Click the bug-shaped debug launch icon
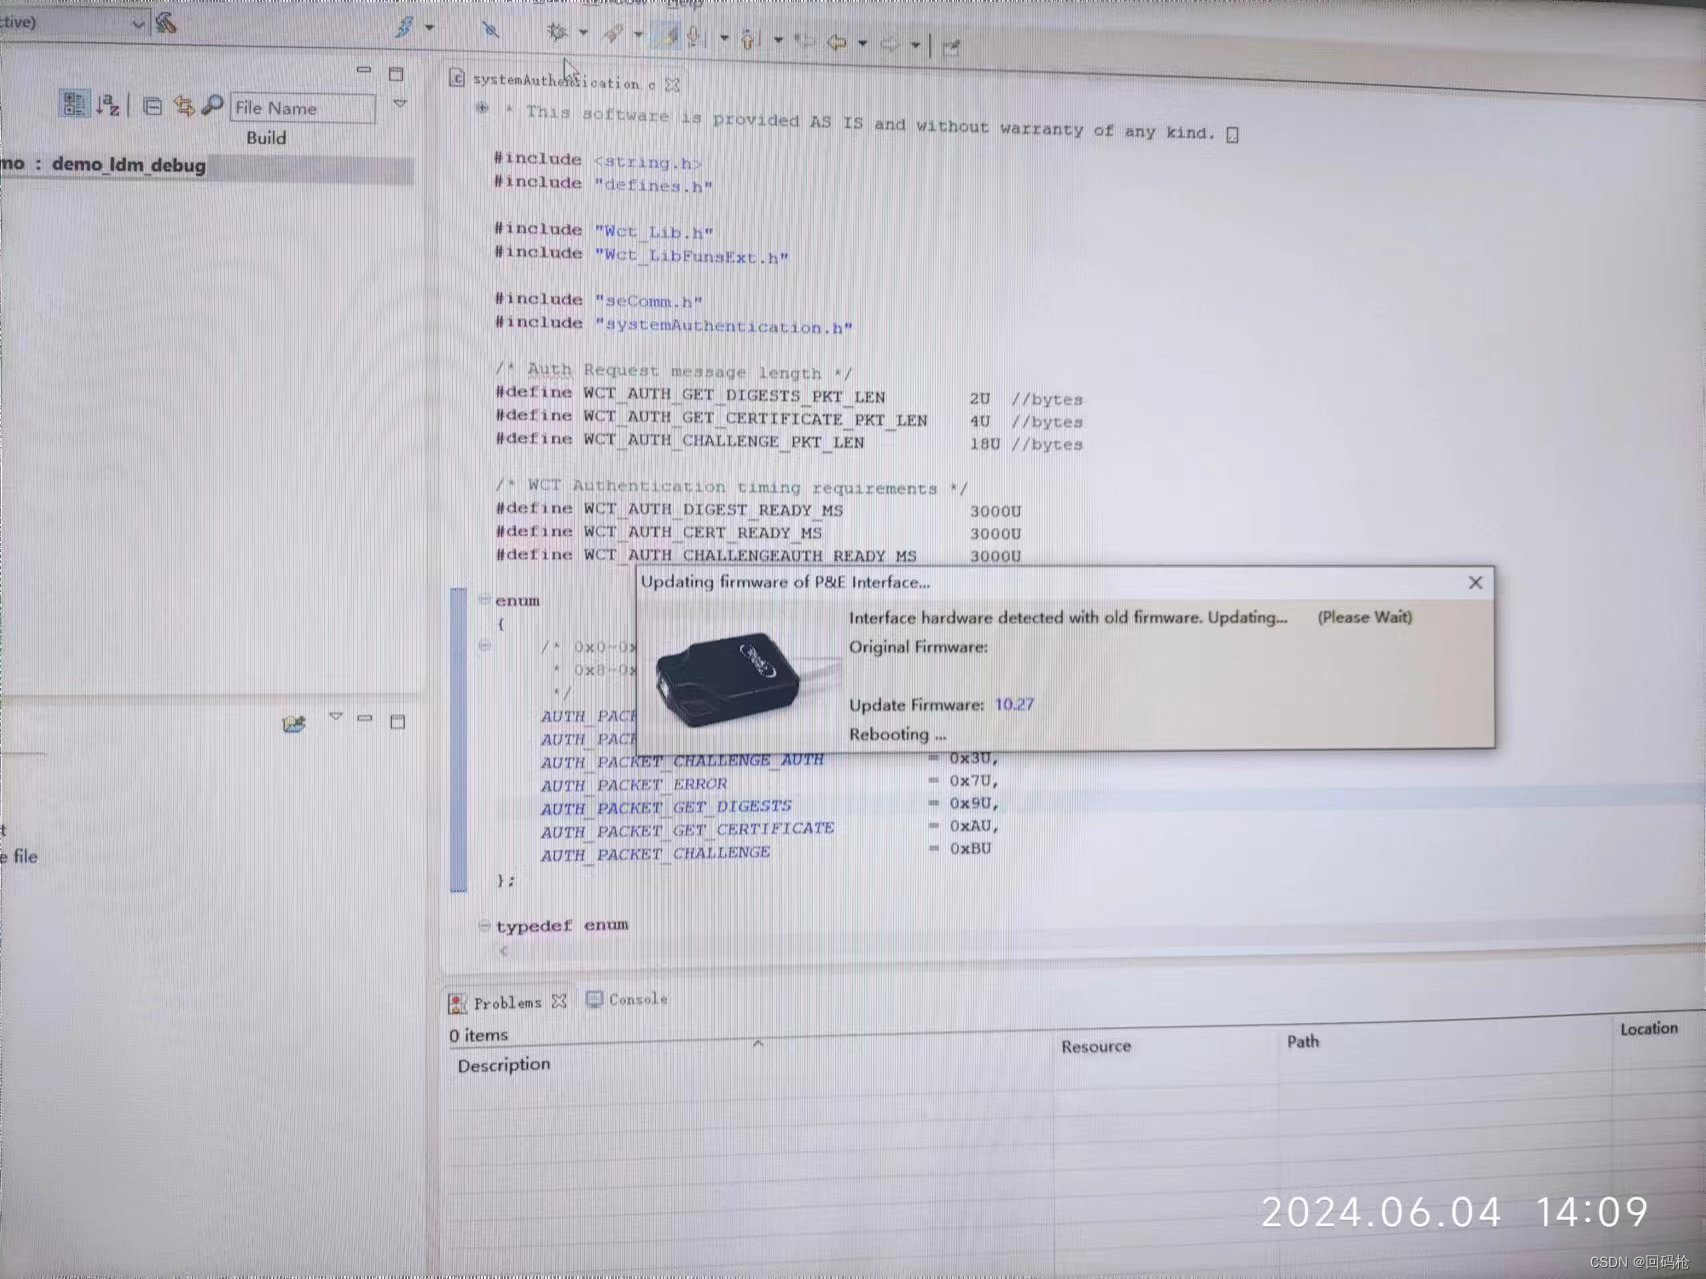1706x1279 pixels. [558, 35]
